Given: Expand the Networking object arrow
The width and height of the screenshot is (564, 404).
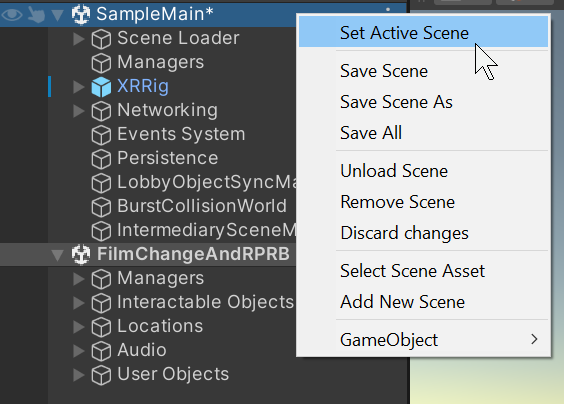Looking at the screenshot, I should click(x=78, y=111).
